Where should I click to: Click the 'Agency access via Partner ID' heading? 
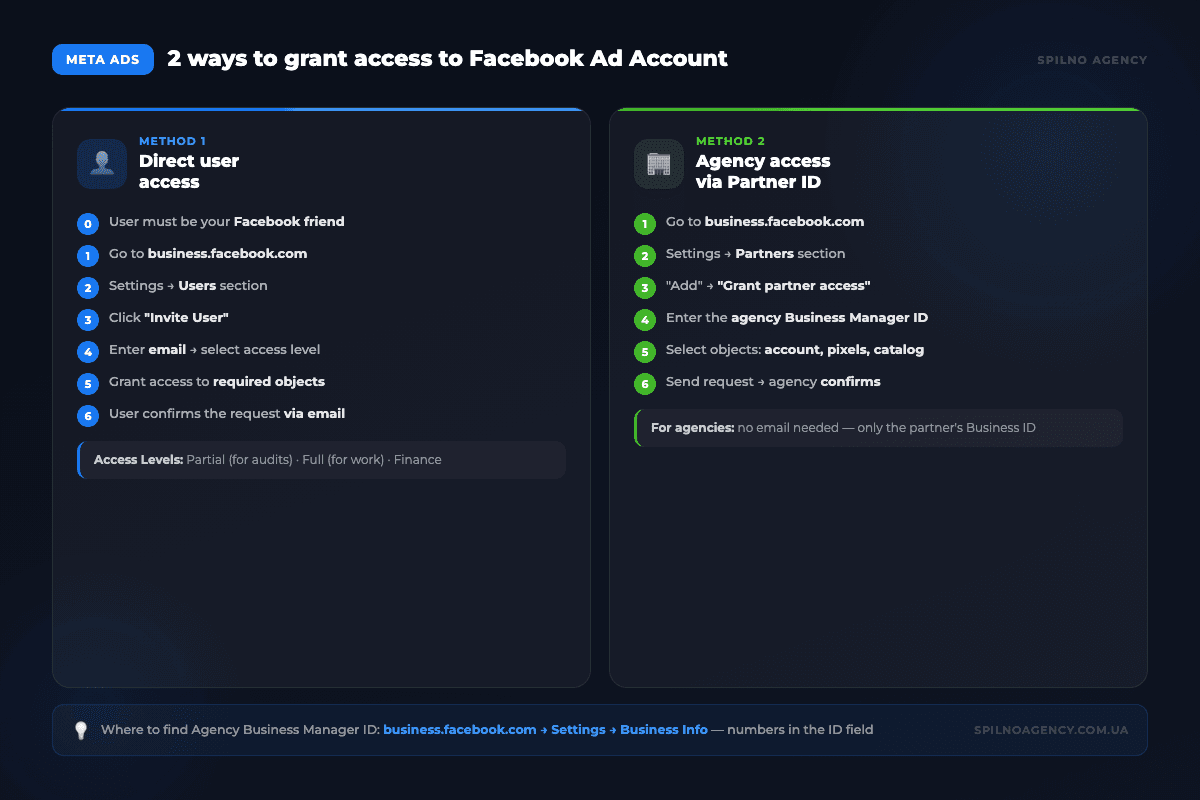pyautogui.click(x=763, y=171)
